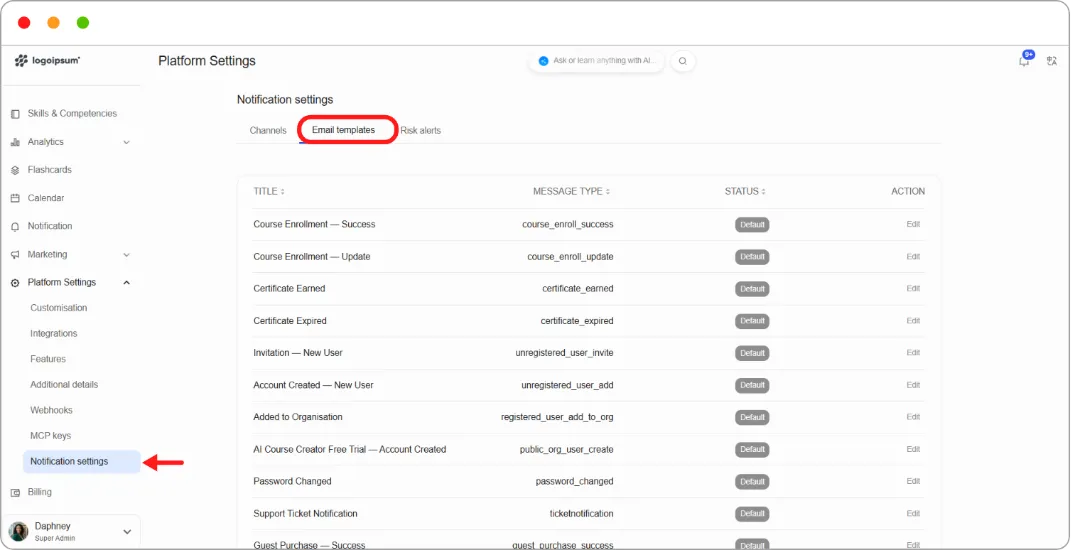
Task: Click Default badge for Certificate Earned
Action: point(752,289)
